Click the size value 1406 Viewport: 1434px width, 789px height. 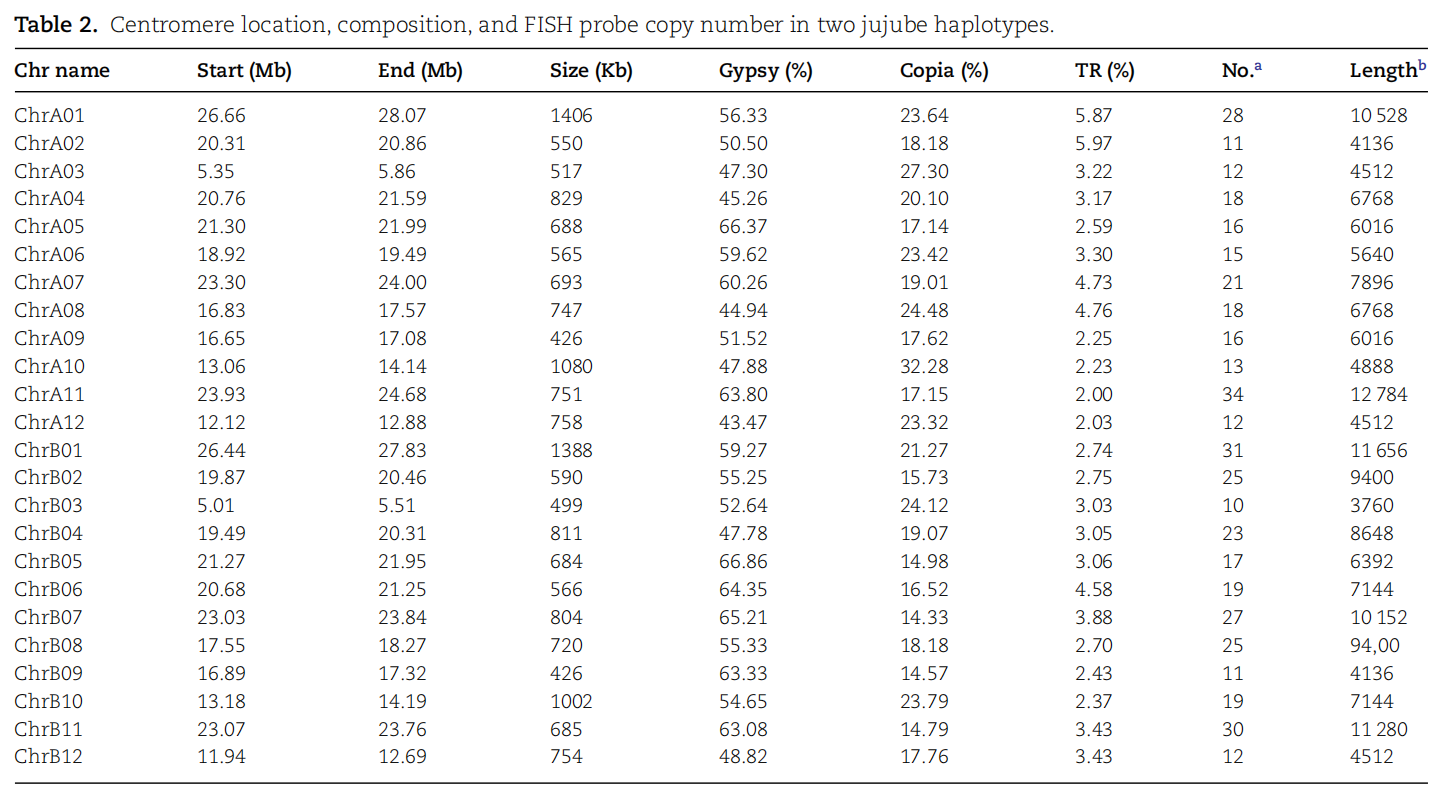pyautogui.click(x=571, y=115)
